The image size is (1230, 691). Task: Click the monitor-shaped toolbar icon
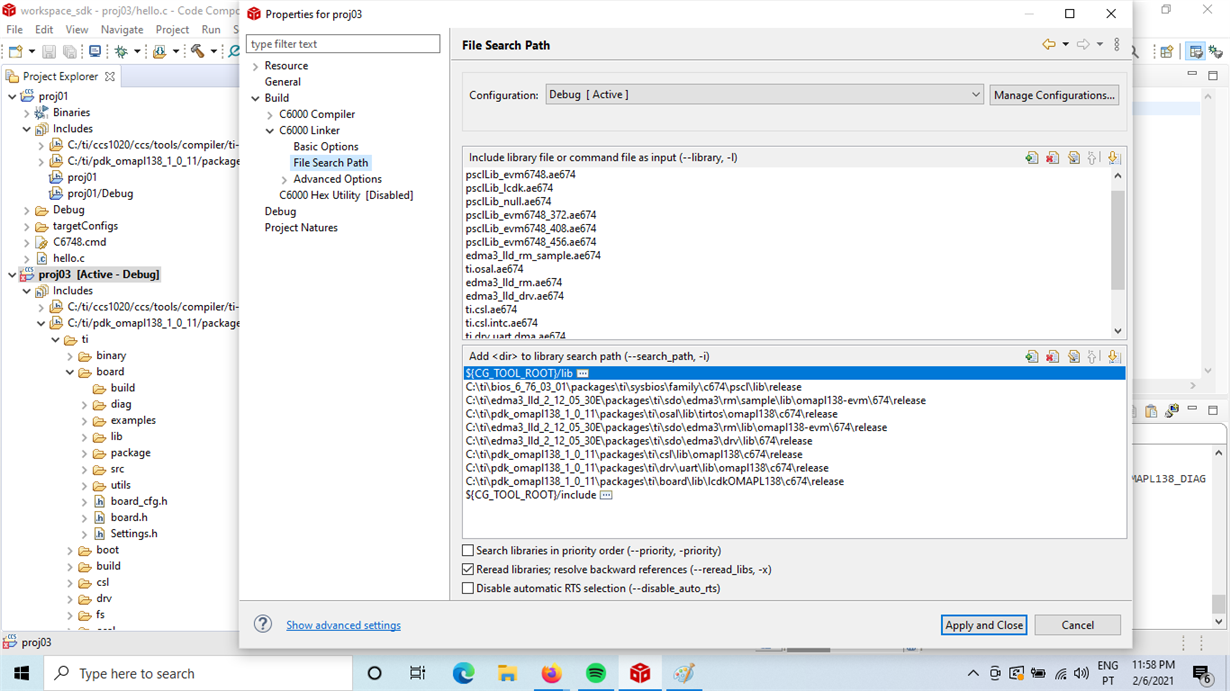pos(95,51)
